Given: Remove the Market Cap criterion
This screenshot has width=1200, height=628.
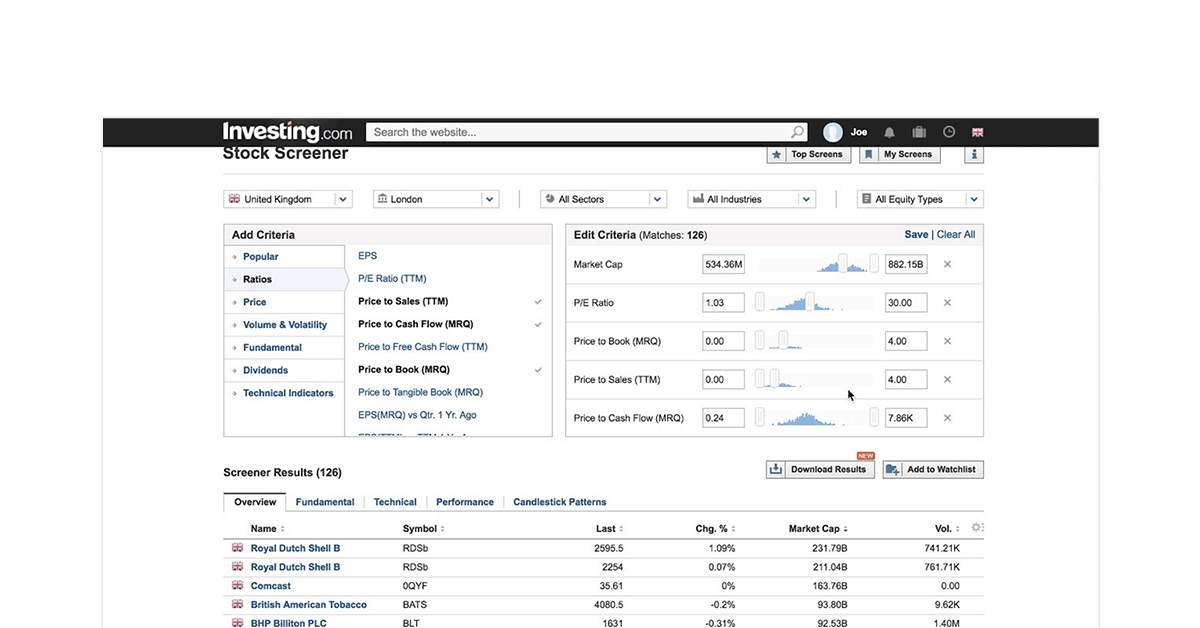Looking at the screenshot, I should [x=947, y=264].
